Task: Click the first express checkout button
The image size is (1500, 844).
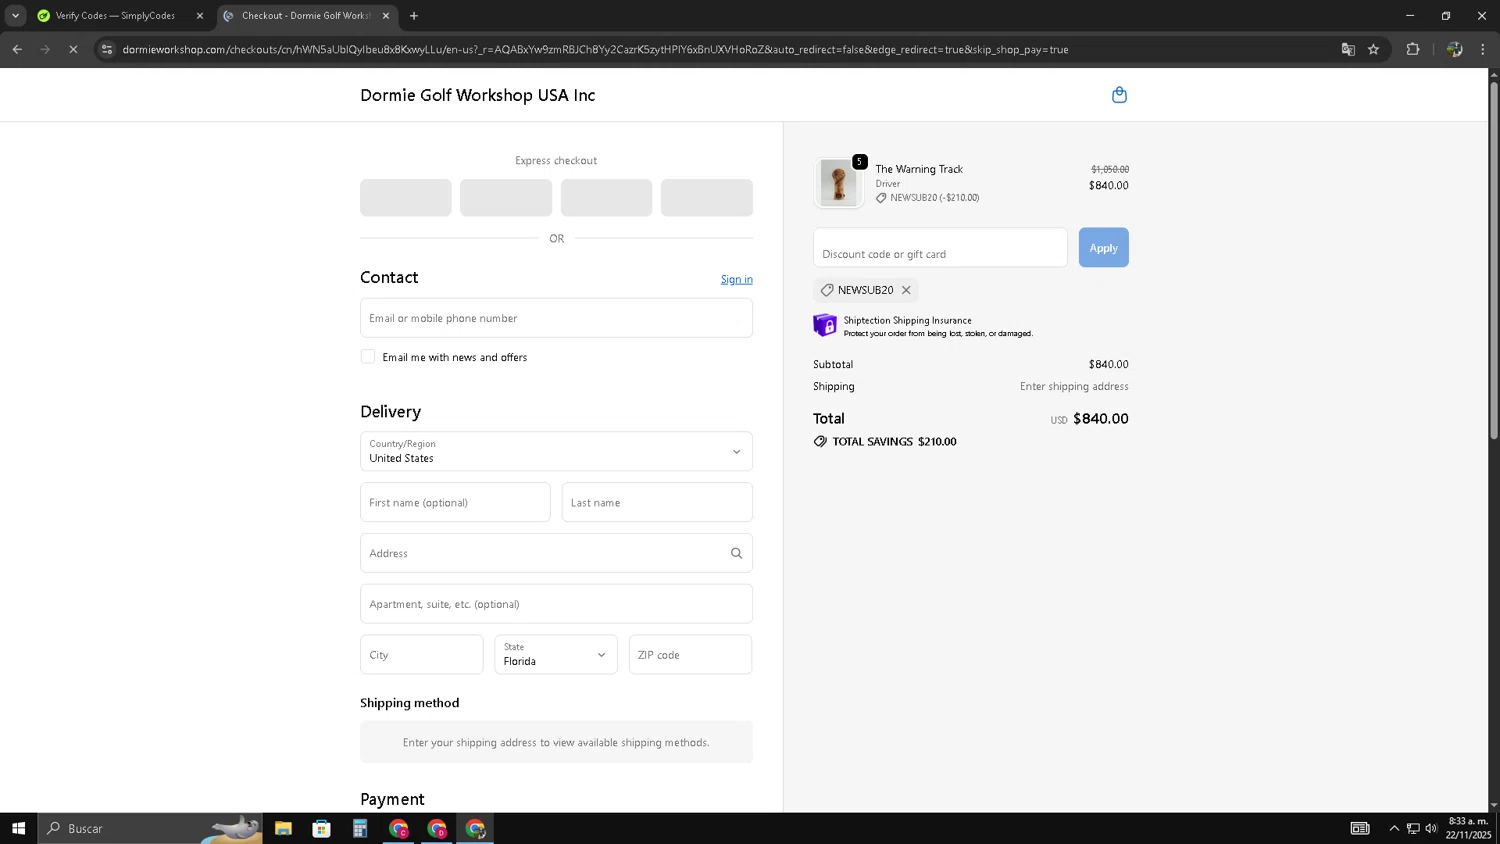Action: pos(406,198)
